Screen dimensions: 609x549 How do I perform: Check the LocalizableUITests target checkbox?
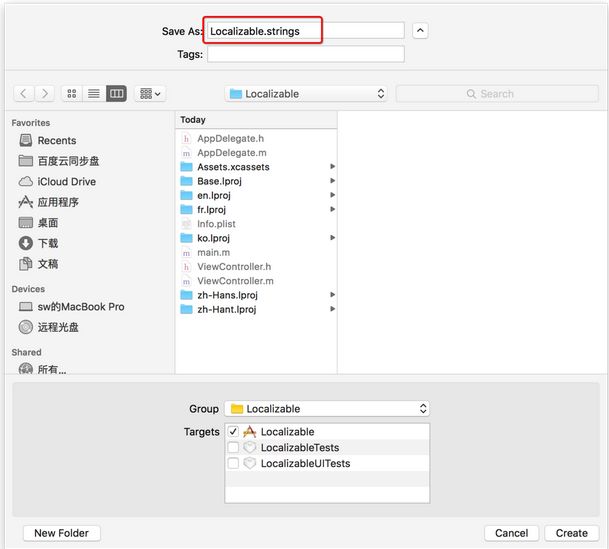point(233,463)
